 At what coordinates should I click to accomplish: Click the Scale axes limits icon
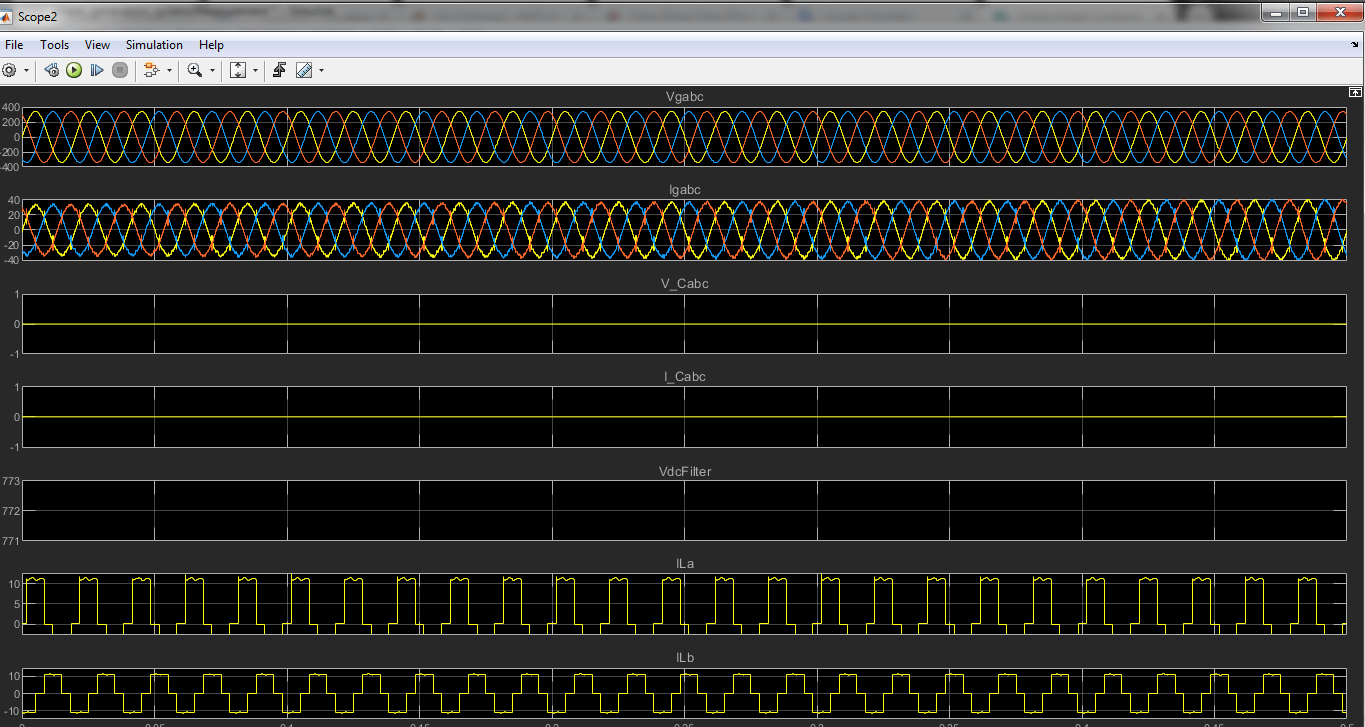pyautogui.click(x=238, y=70)
